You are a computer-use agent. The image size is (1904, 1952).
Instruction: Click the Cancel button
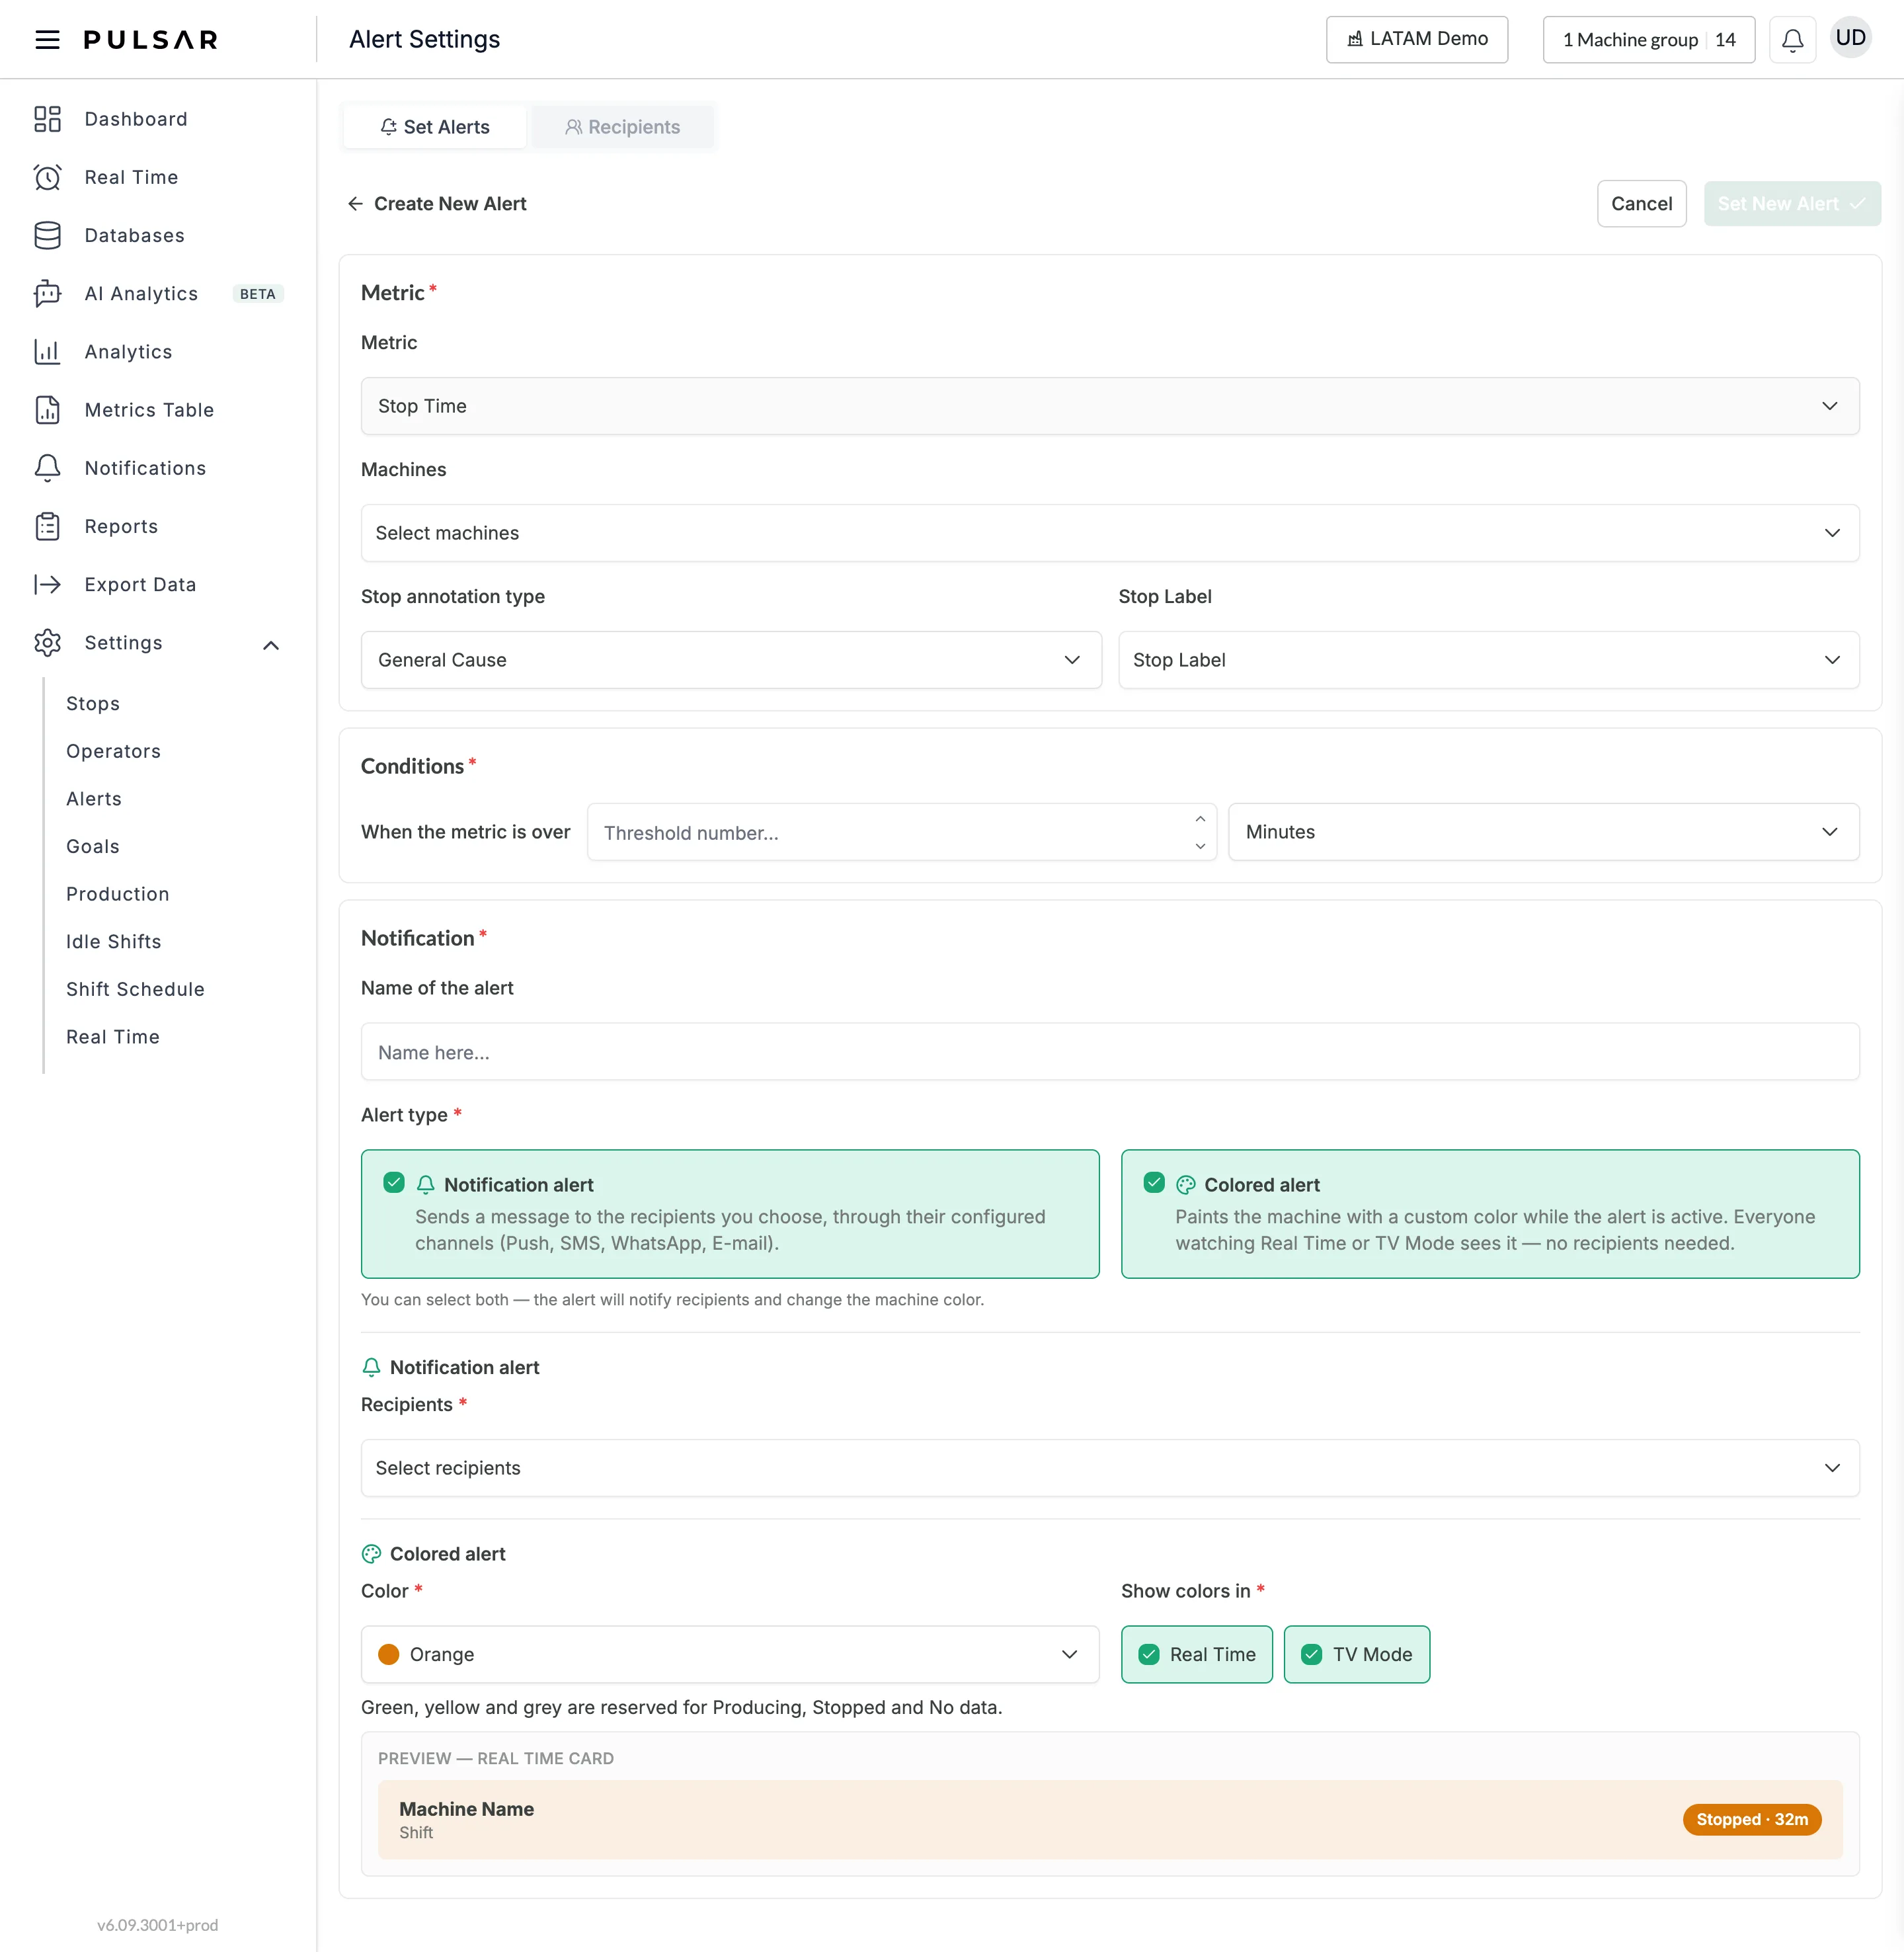click(x=1641, y=204)
